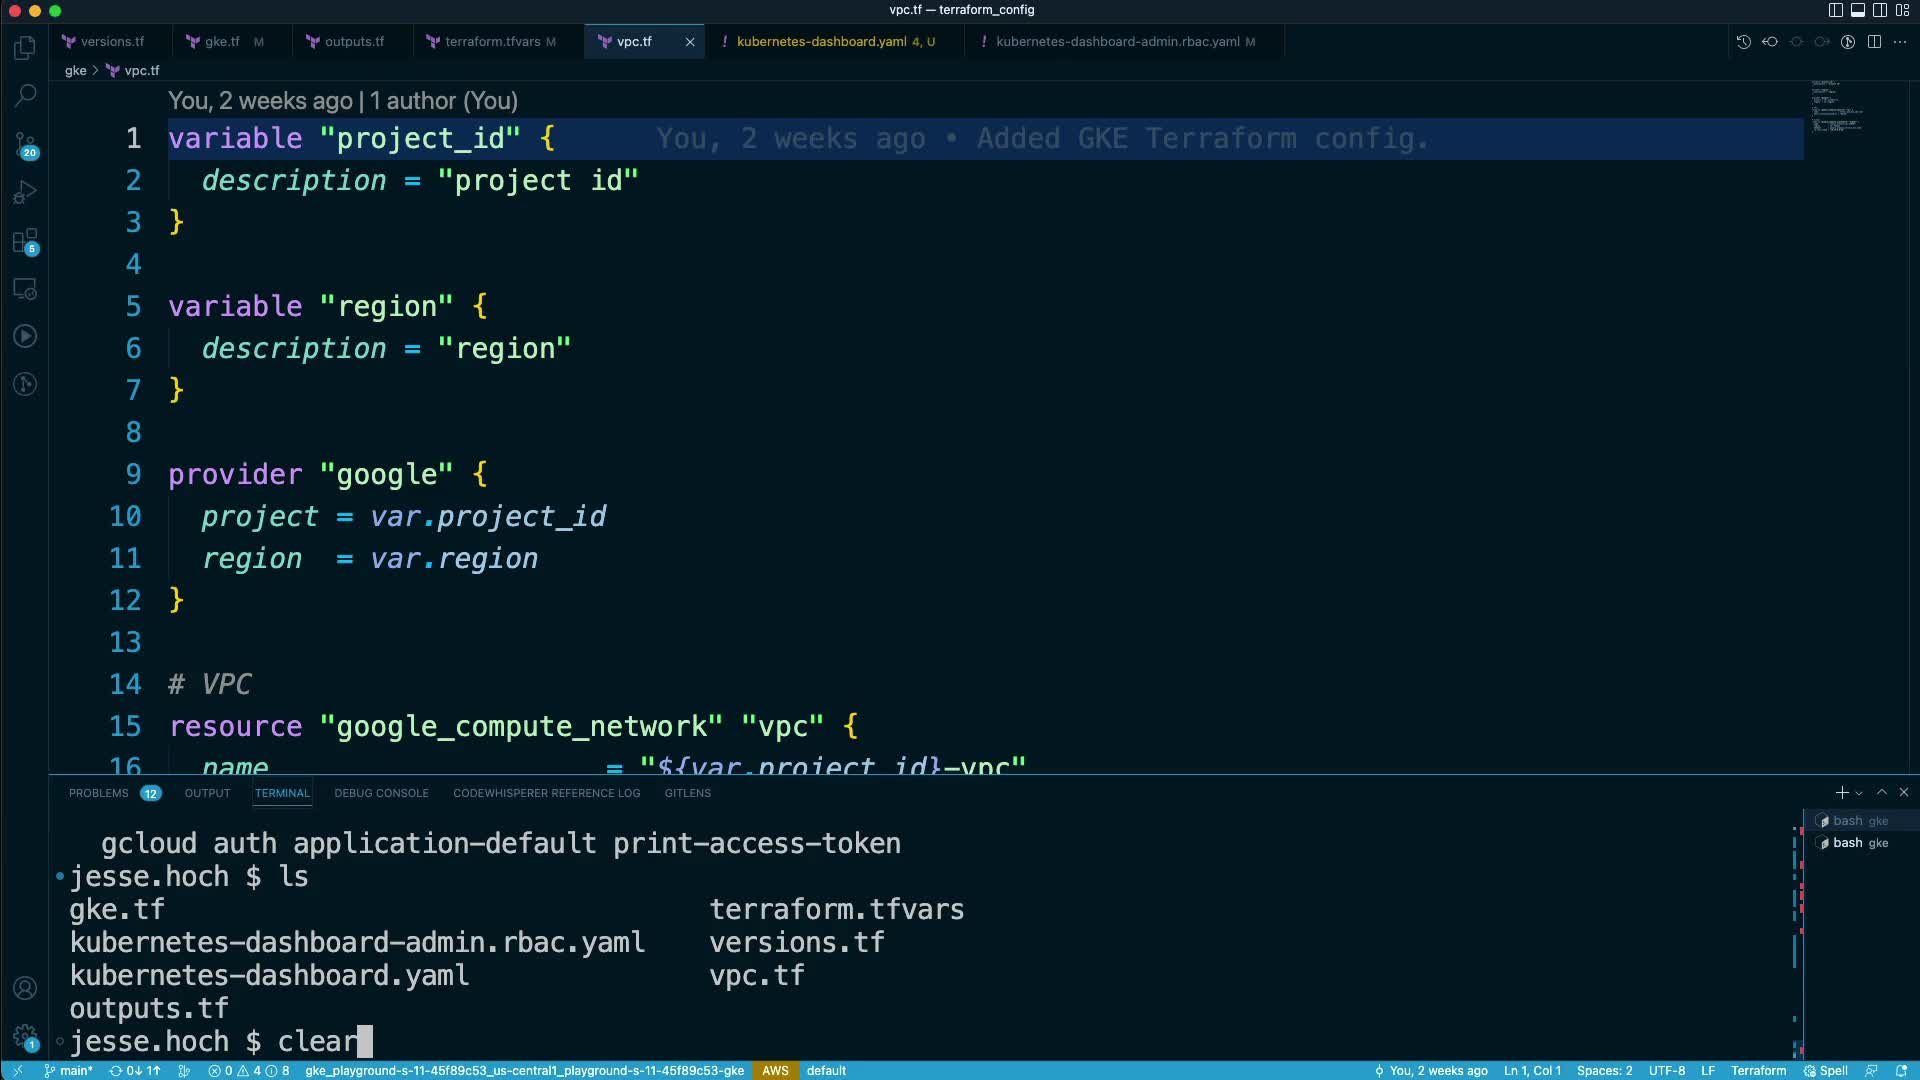
Task: Open the Search view in activity bar
Action: pyautogui.click(x=25, y=96)
